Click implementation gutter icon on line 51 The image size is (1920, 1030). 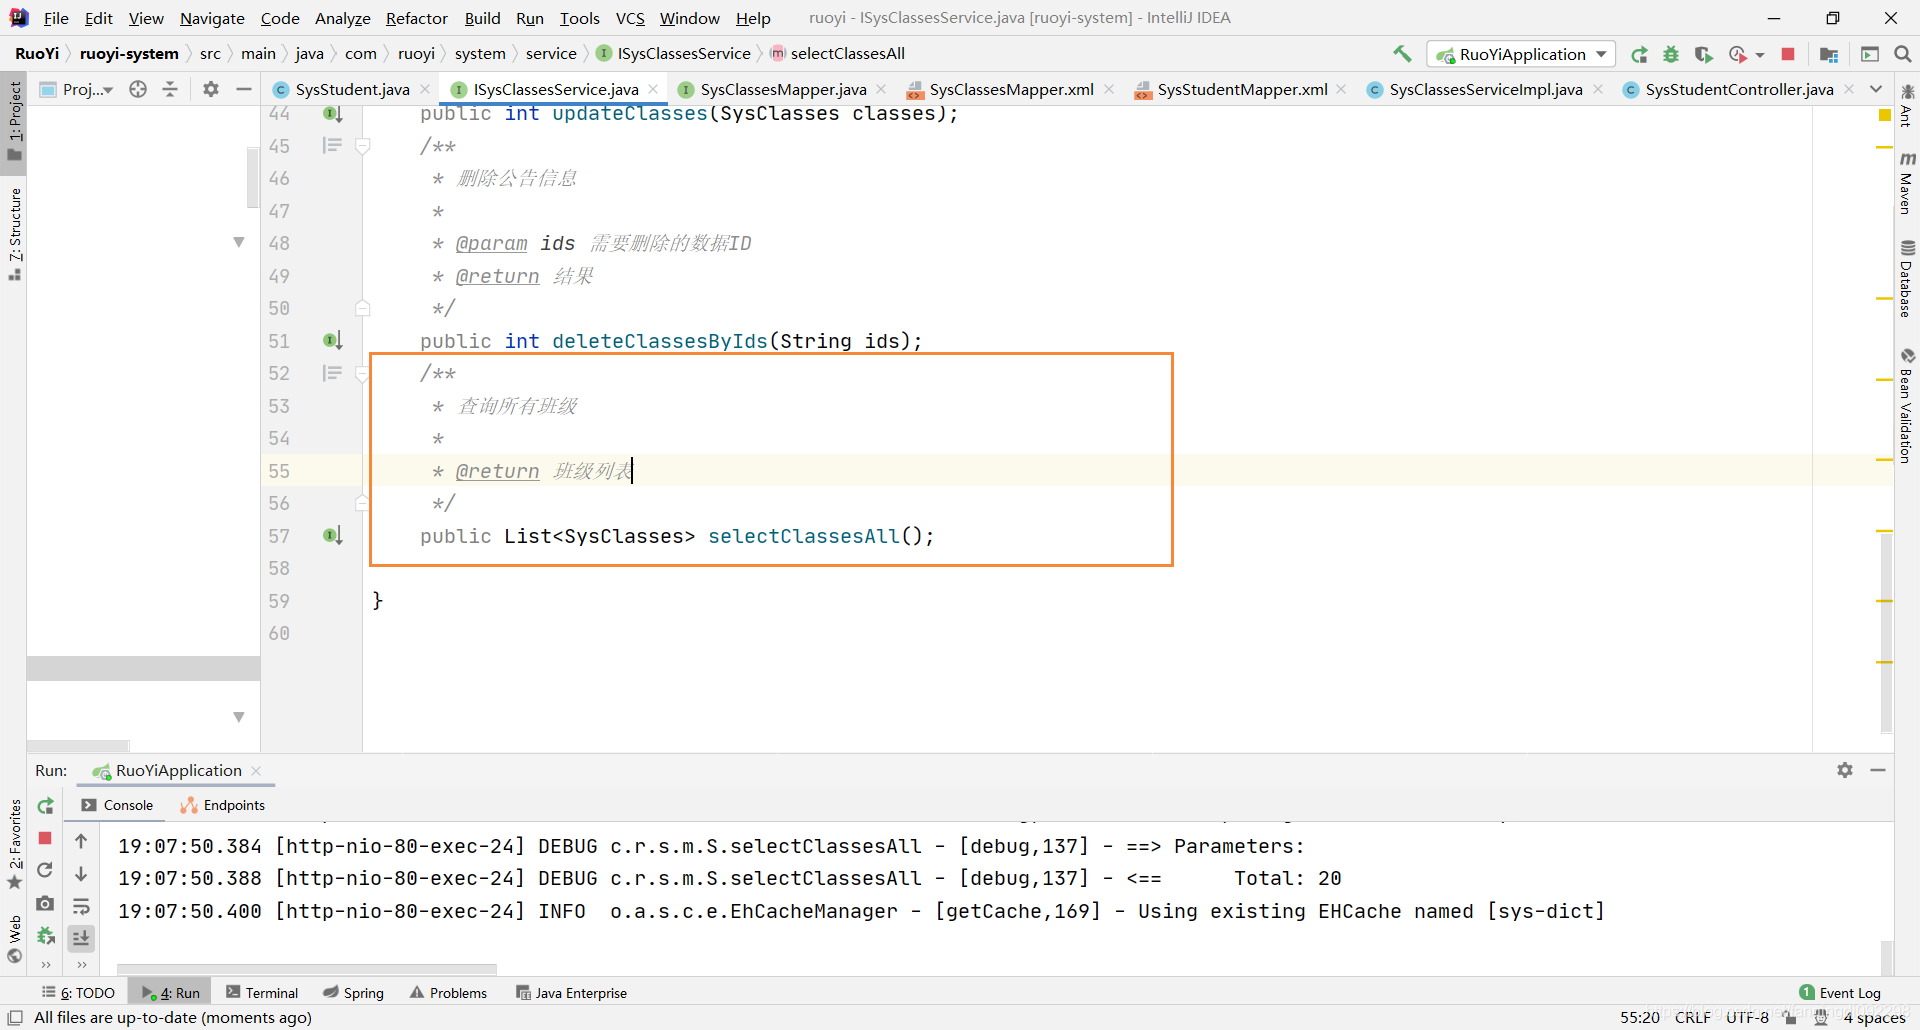point(333,341)
